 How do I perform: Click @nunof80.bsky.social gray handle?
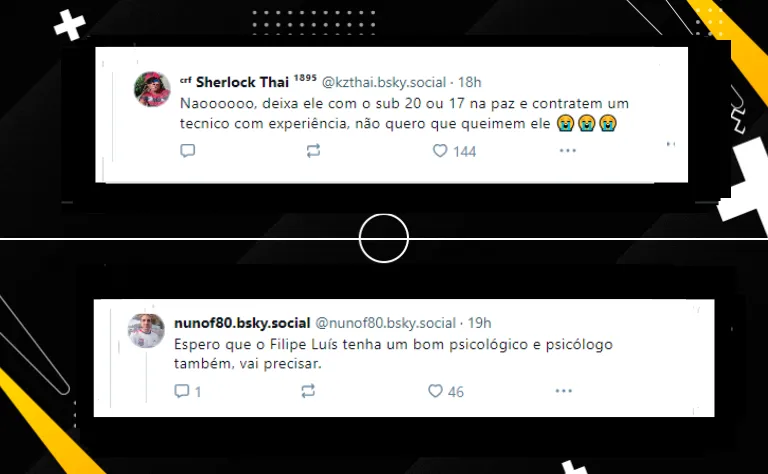[x=385, y=323]
